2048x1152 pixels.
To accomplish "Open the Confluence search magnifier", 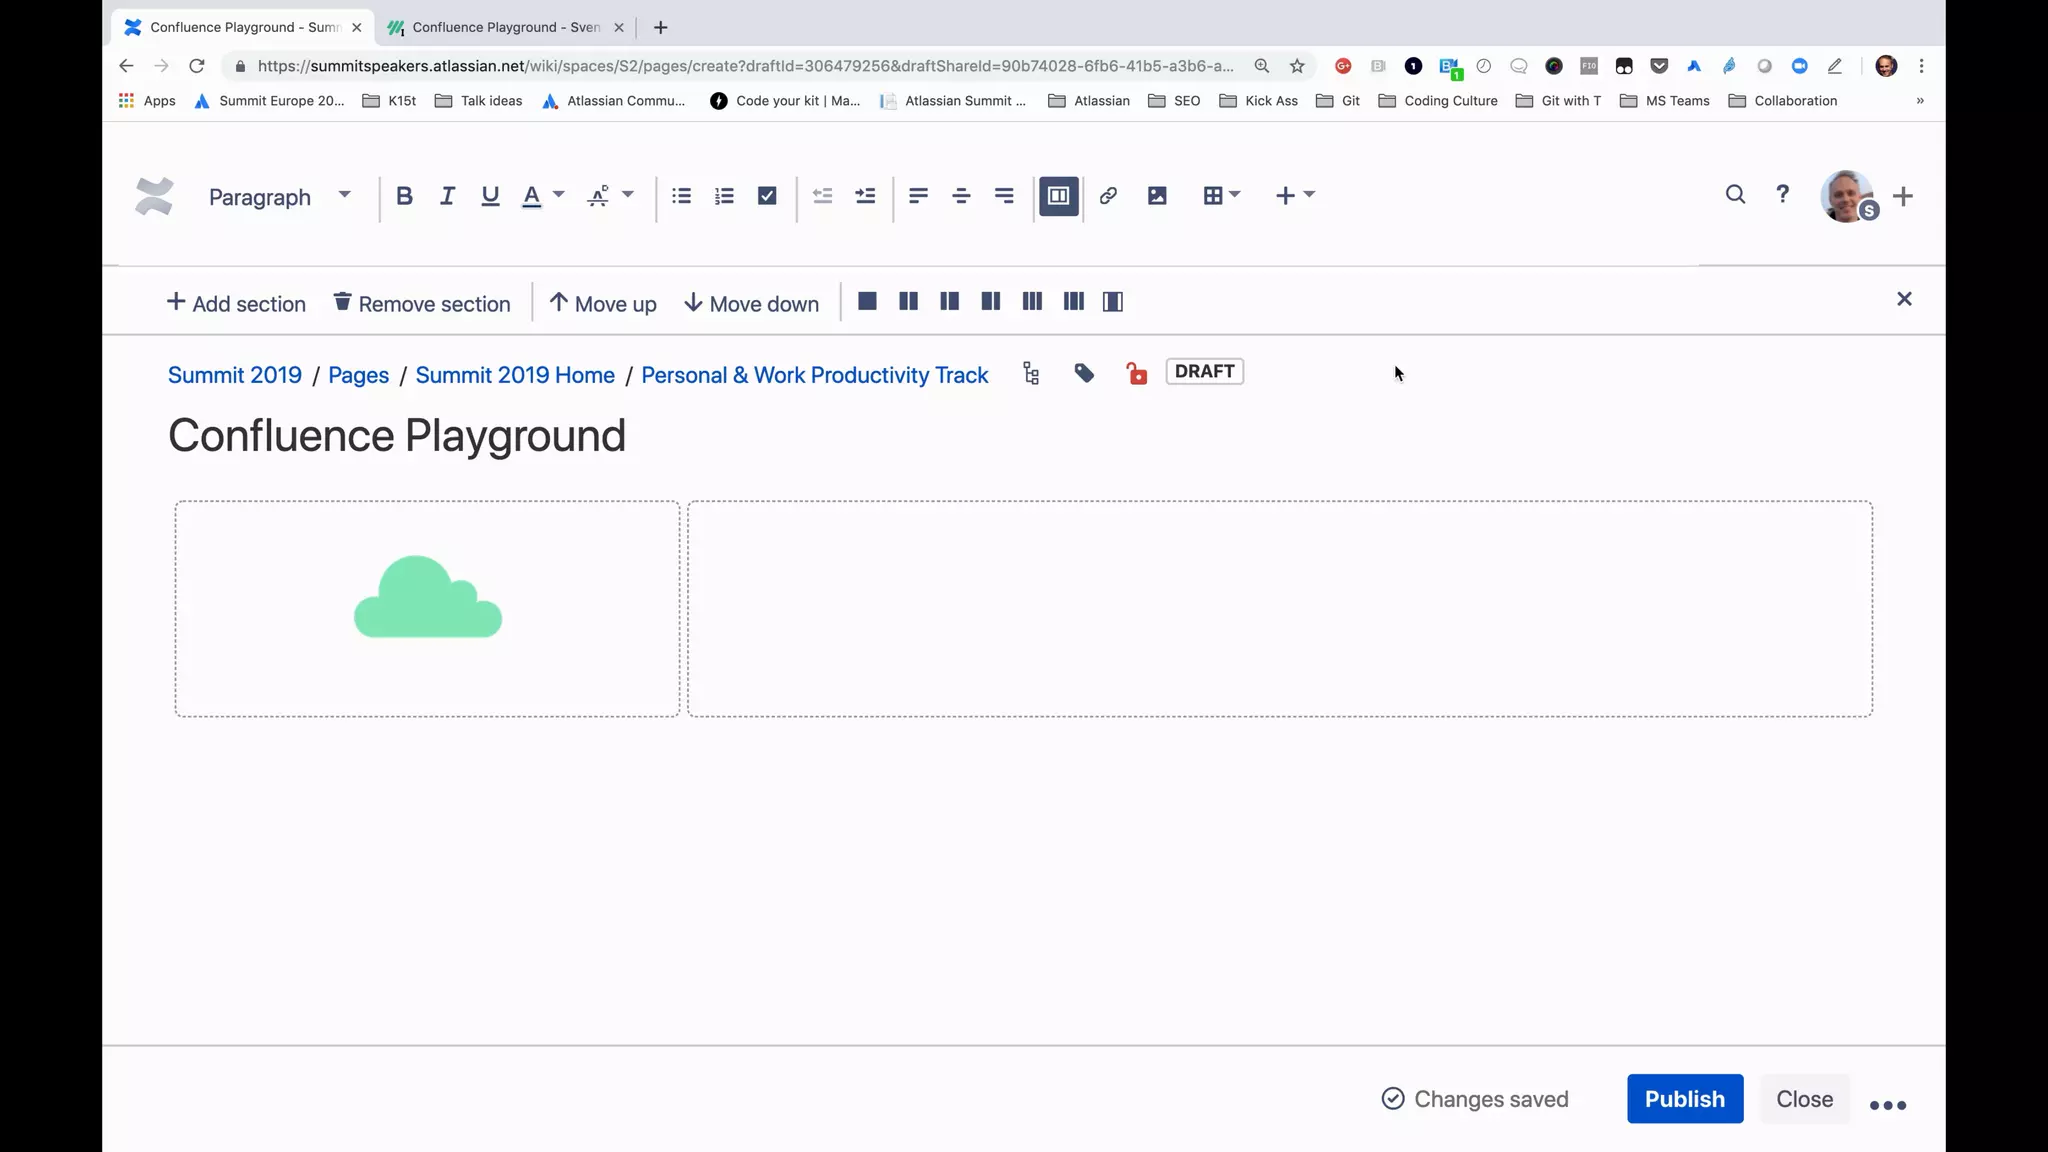I will point(1735,195).
